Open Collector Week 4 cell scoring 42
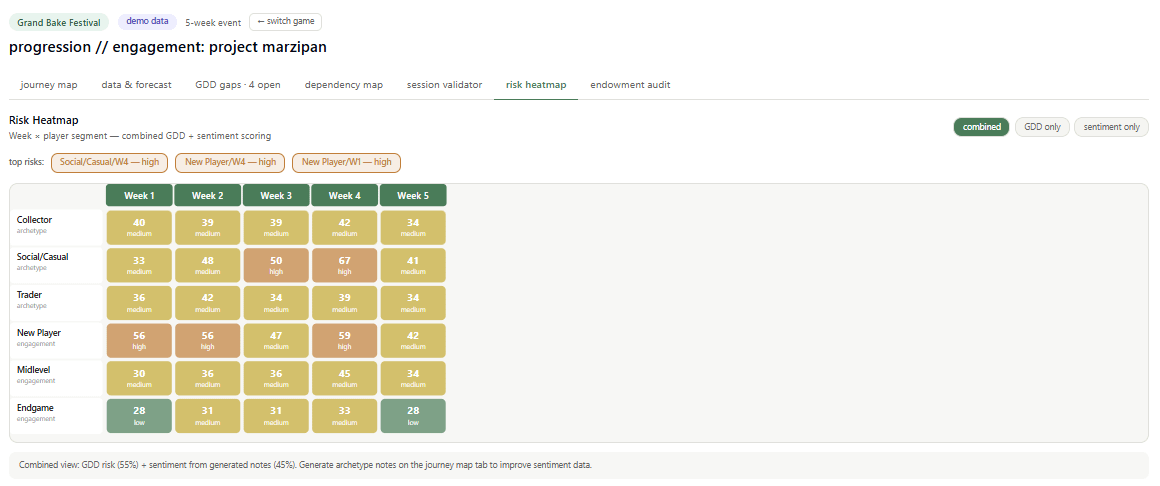The width and height of the screenshot is (1160, 486). (344, 227)
